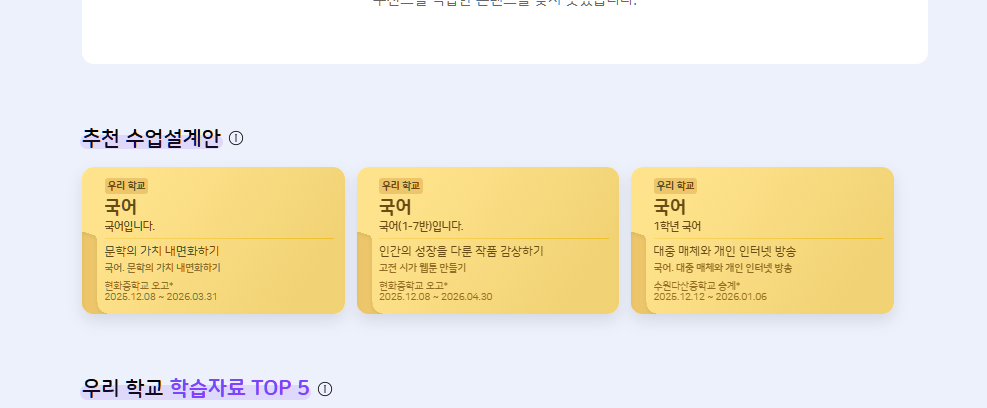This screenshot has height=408, width=987.
Task: Click the 추천 수업설계안 section heading
Action: [x=151, y=138]
